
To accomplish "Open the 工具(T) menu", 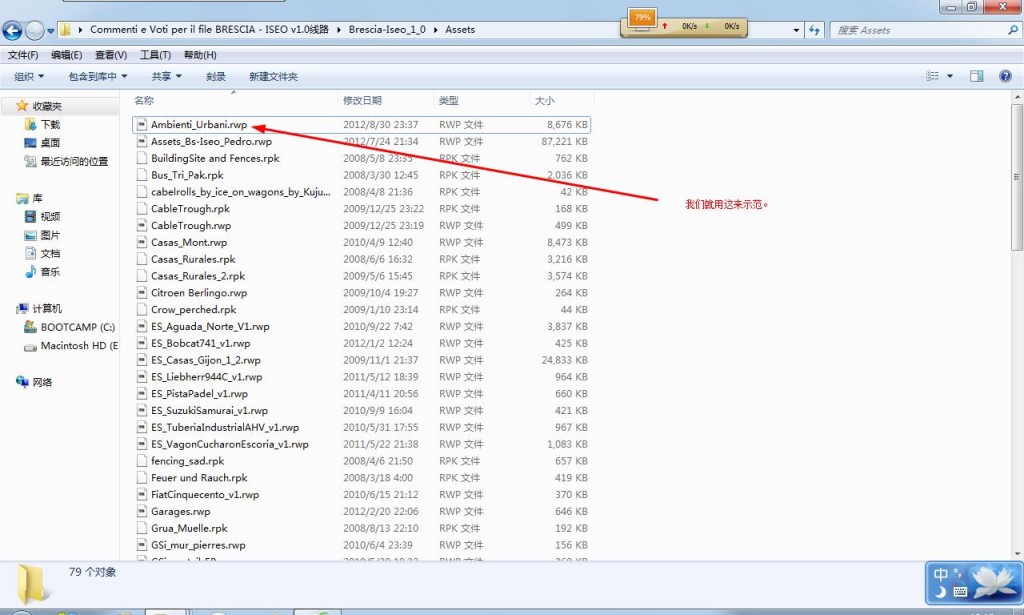I will [x=155, y=55].
